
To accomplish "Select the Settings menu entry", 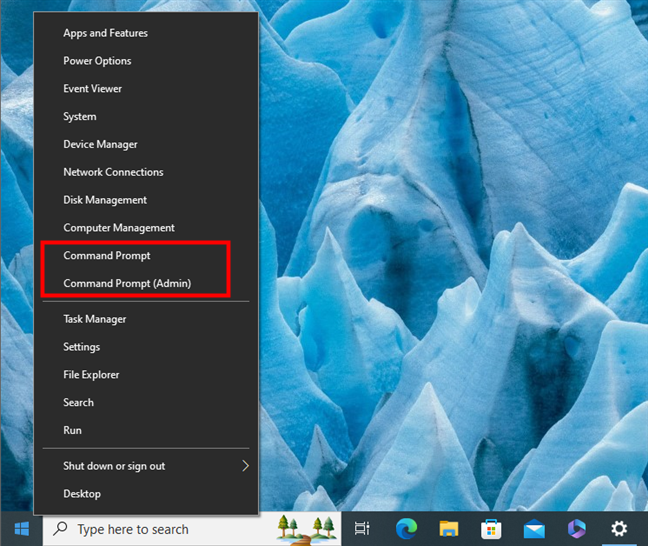I will tap(146, 347).
